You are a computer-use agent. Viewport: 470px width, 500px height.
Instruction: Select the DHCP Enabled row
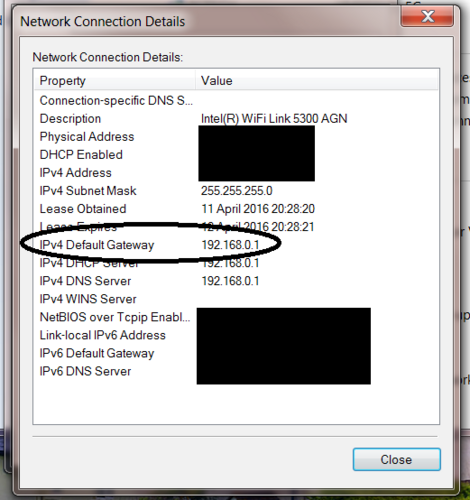point(236,155)
